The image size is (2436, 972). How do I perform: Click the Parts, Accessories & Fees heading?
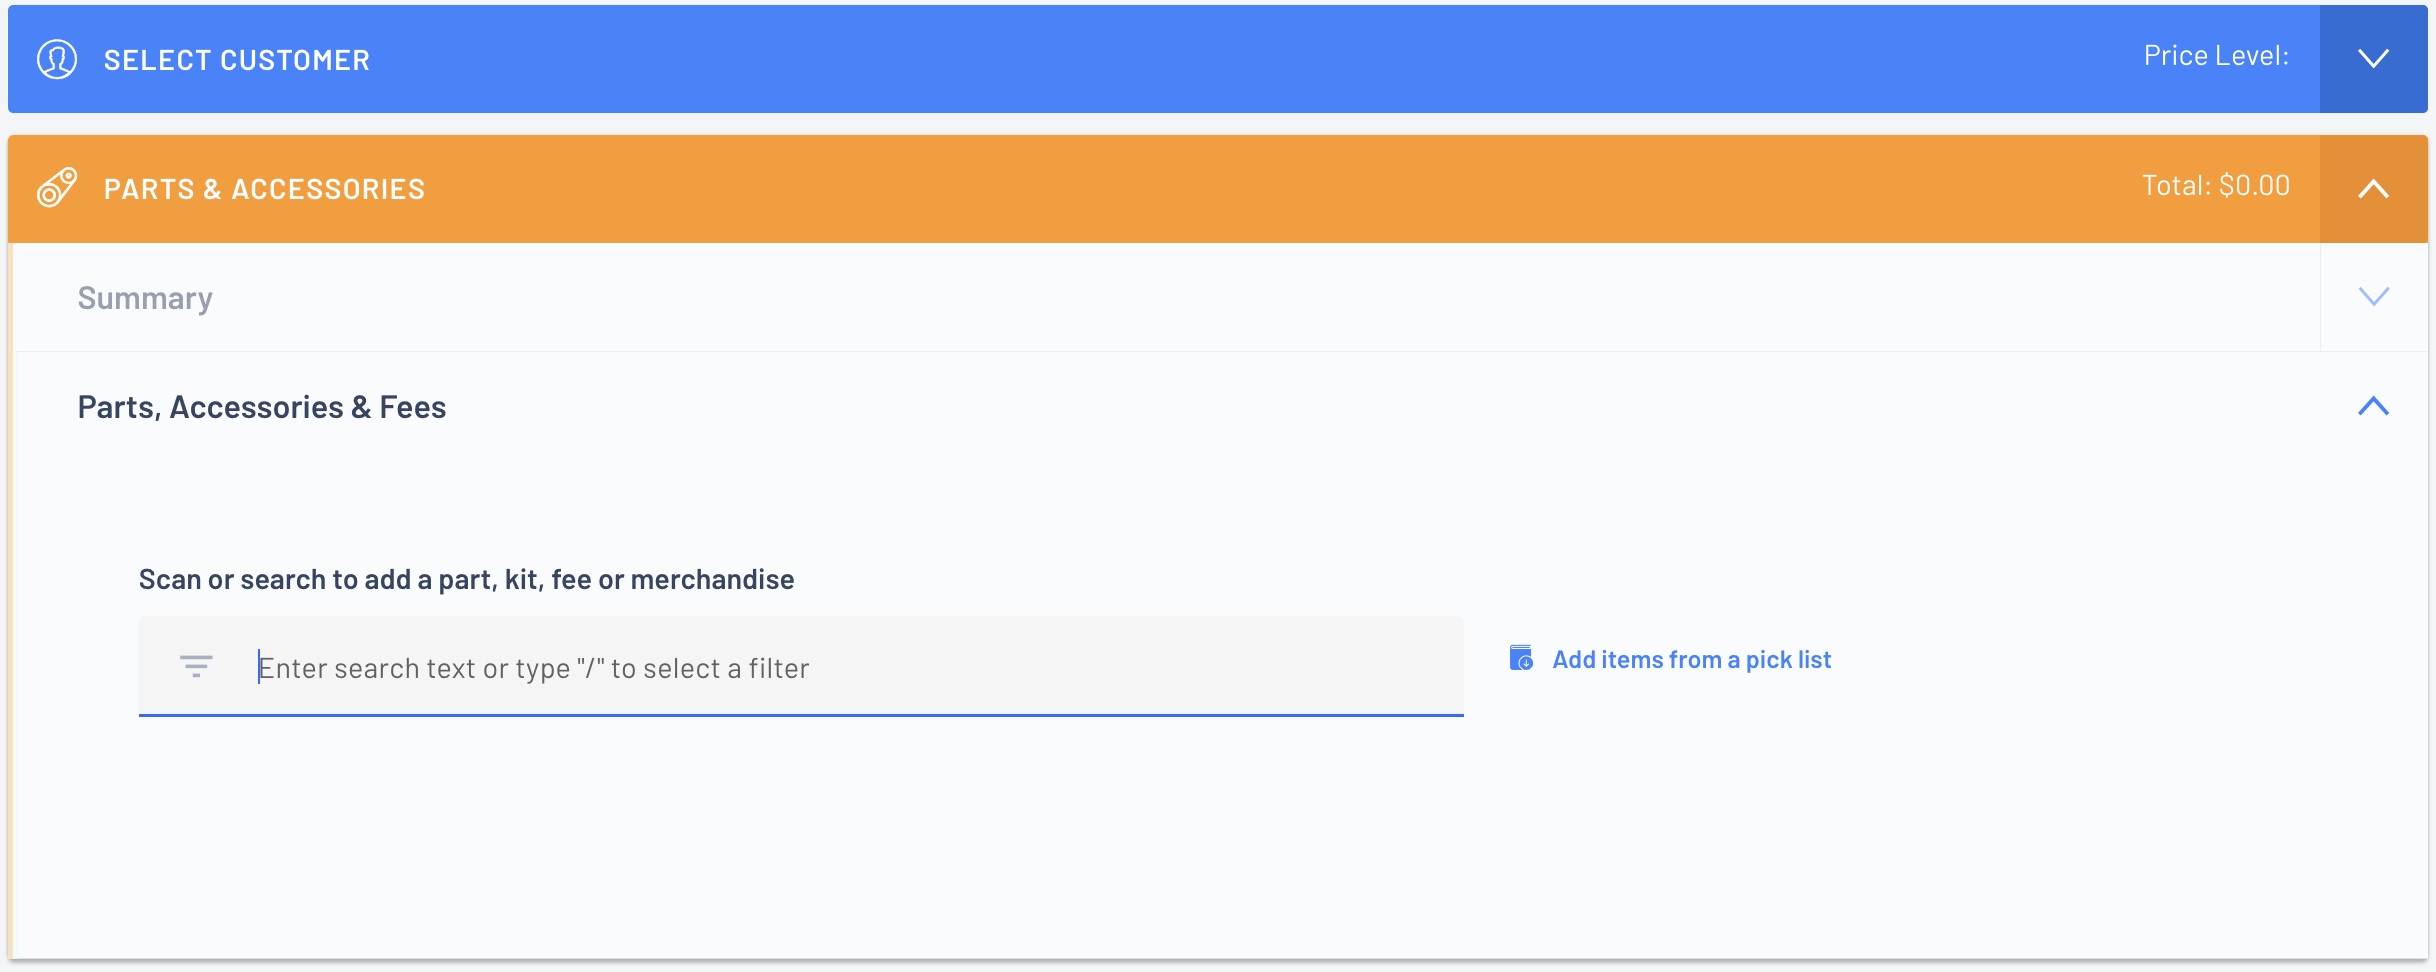click(x=262, y=407)
